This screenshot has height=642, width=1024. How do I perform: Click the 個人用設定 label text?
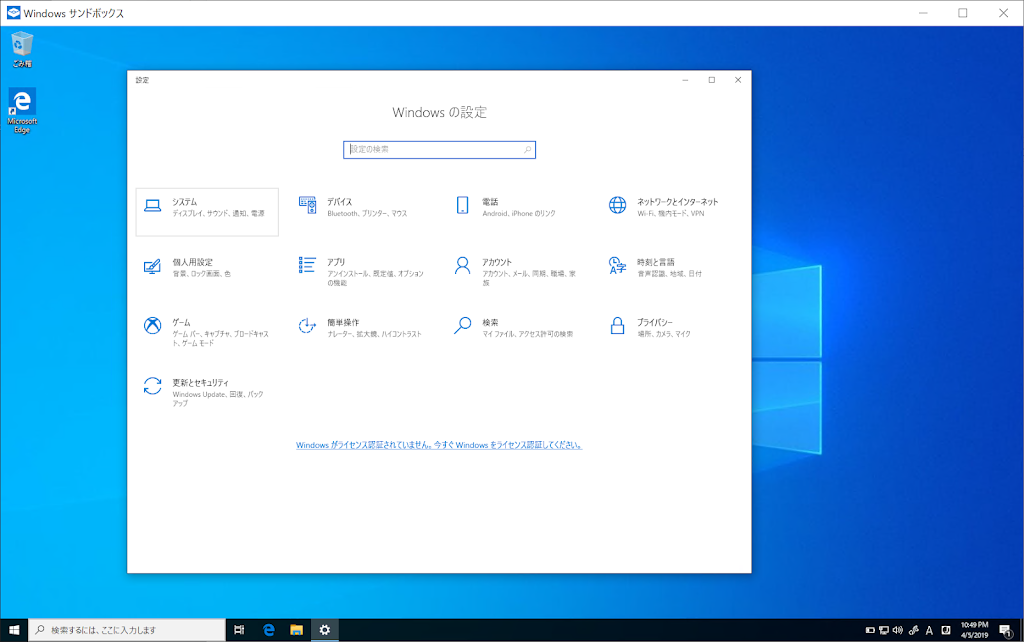192,262
